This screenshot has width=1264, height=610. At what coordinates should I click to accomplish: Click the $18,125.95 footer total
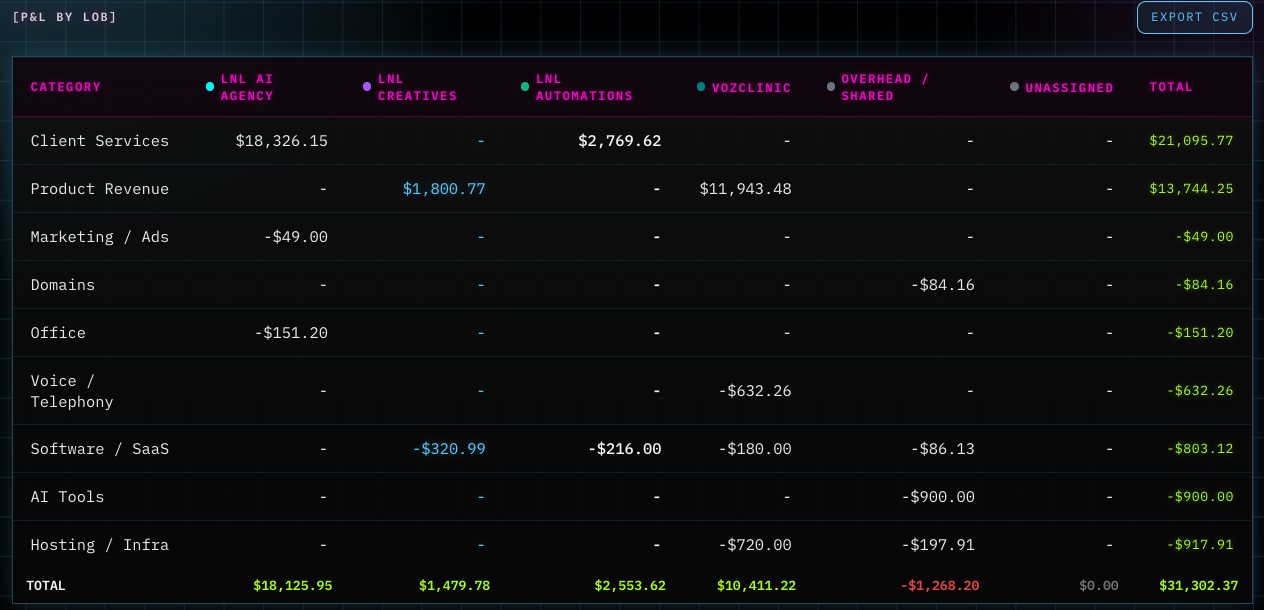[293, 586]
